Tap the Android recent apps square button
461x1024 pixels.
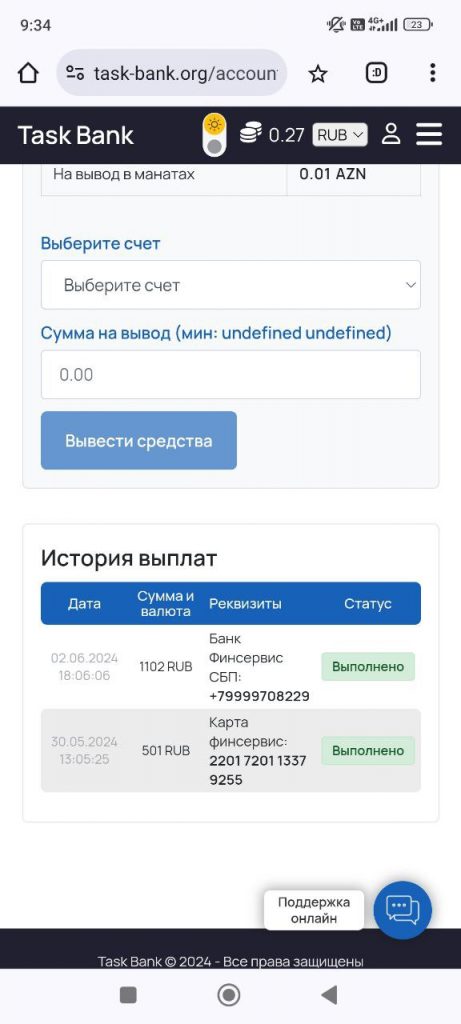[129, 995]
